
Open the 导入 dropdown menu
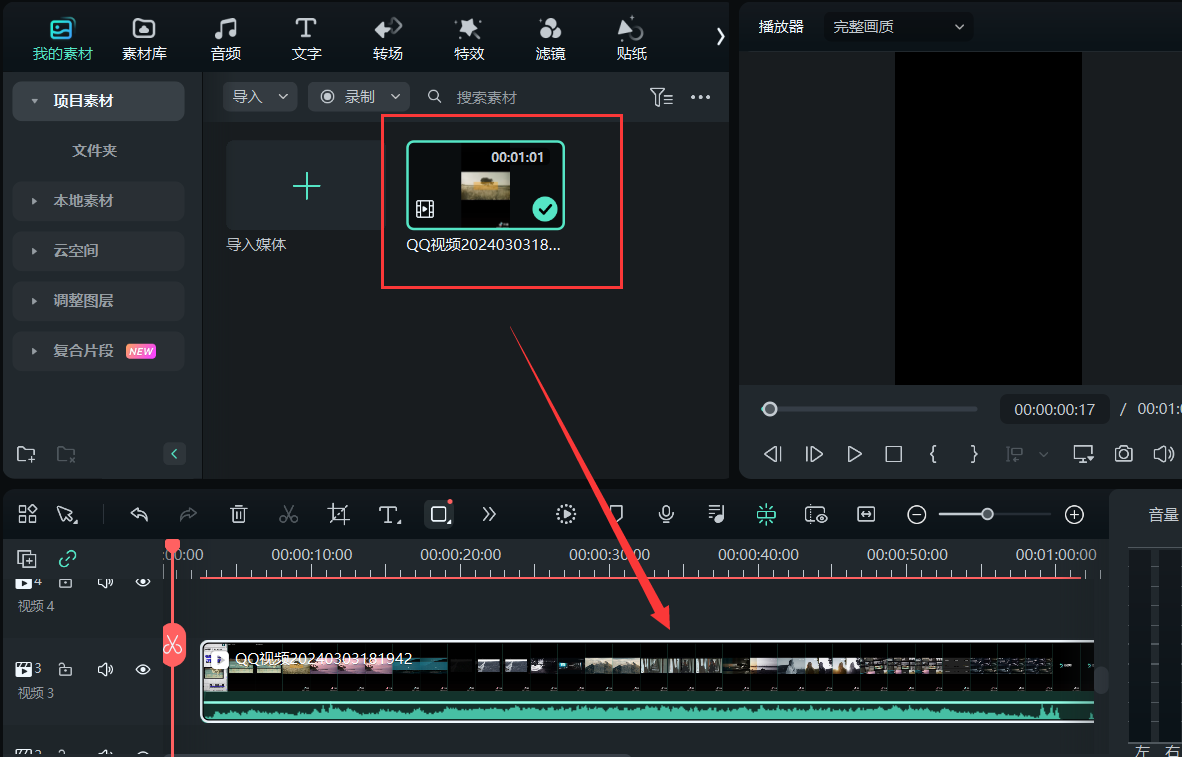coord(259,97)
